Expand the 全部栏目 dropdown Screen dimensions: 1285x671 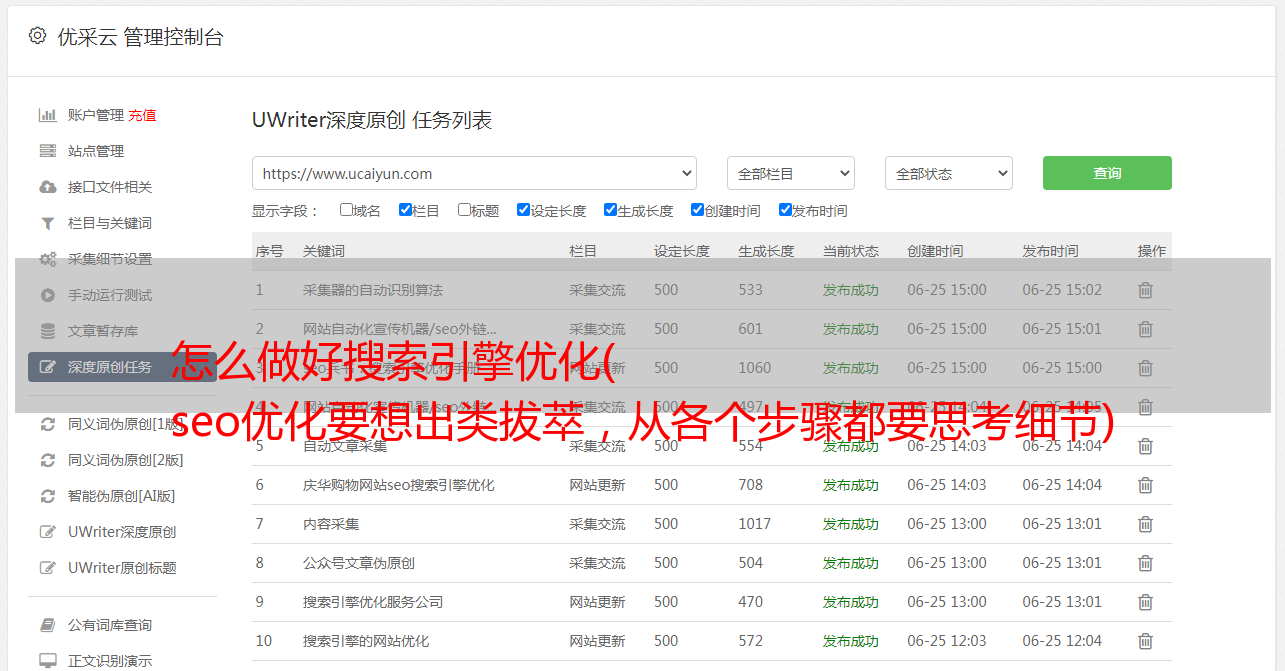[790, 173]
